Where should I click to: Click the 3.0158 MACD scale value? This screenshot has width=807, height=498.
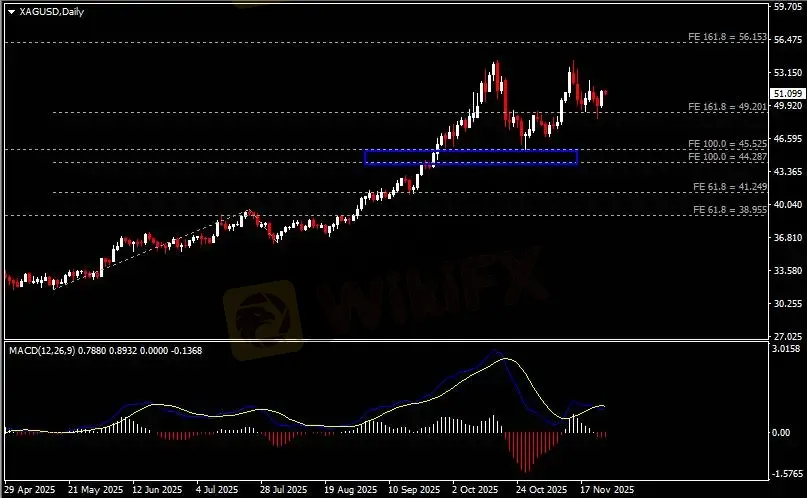(789, 350)
